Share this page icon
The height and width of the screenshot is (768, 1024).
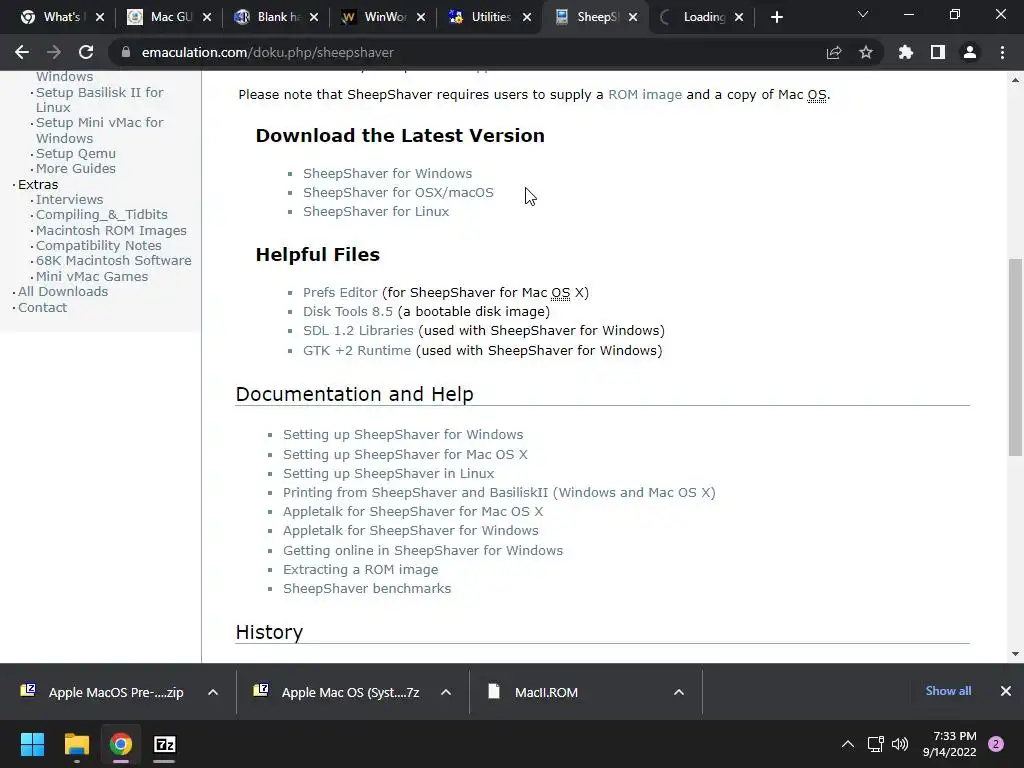point(834,52)
